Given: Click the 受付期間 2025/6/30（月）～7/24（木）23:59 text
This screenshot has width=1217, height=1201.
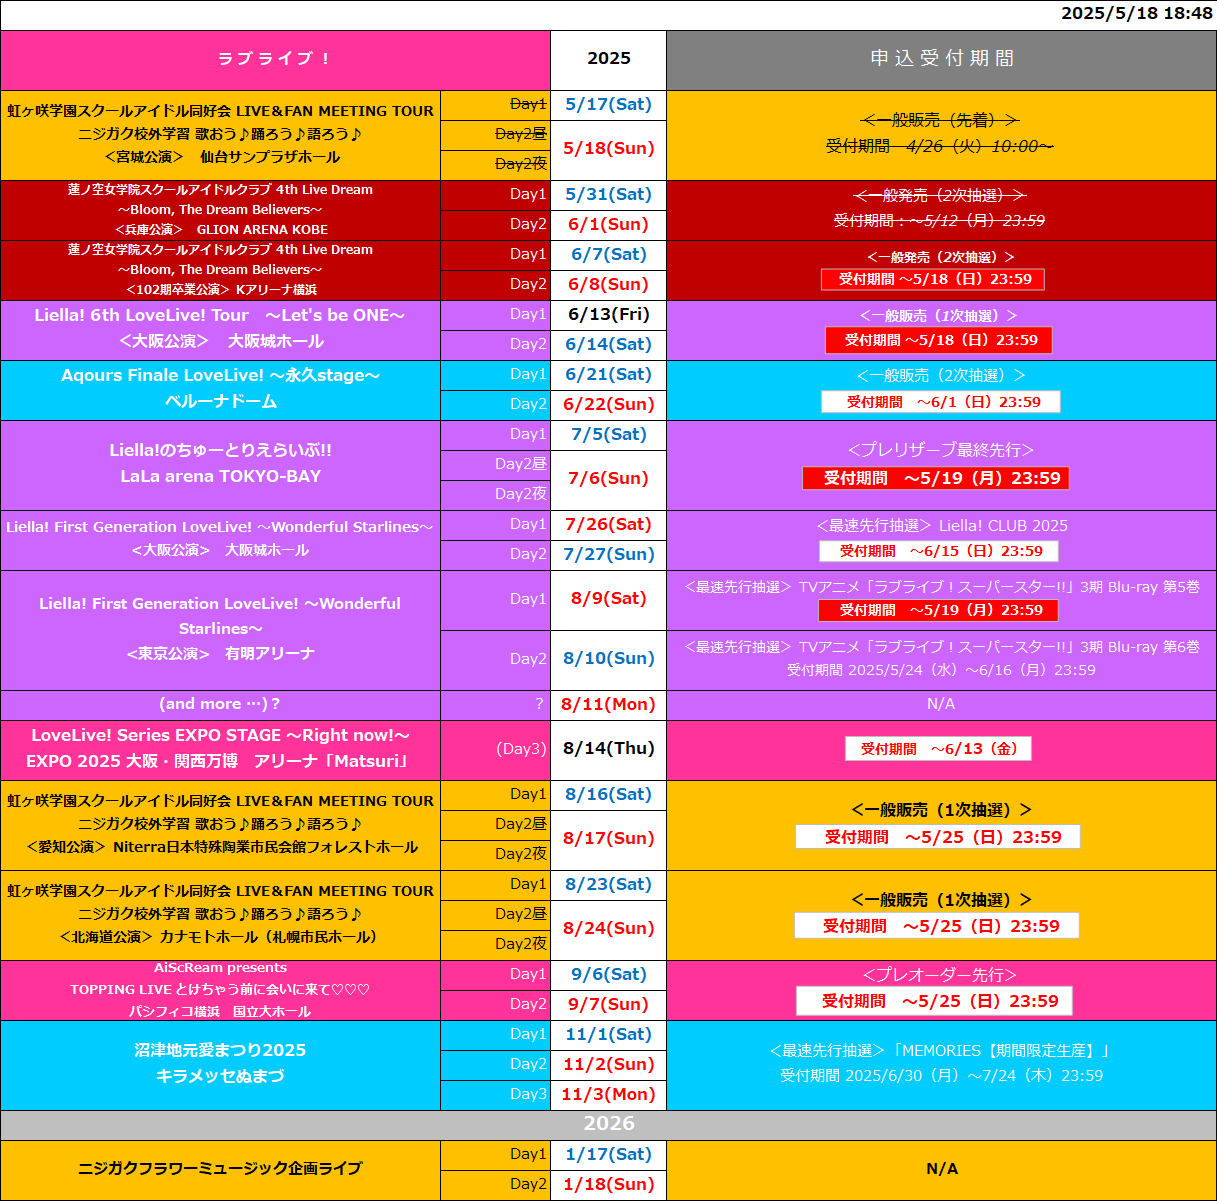Looking at the screenshot, I should pyautogui.click(x=941, y=1076).
